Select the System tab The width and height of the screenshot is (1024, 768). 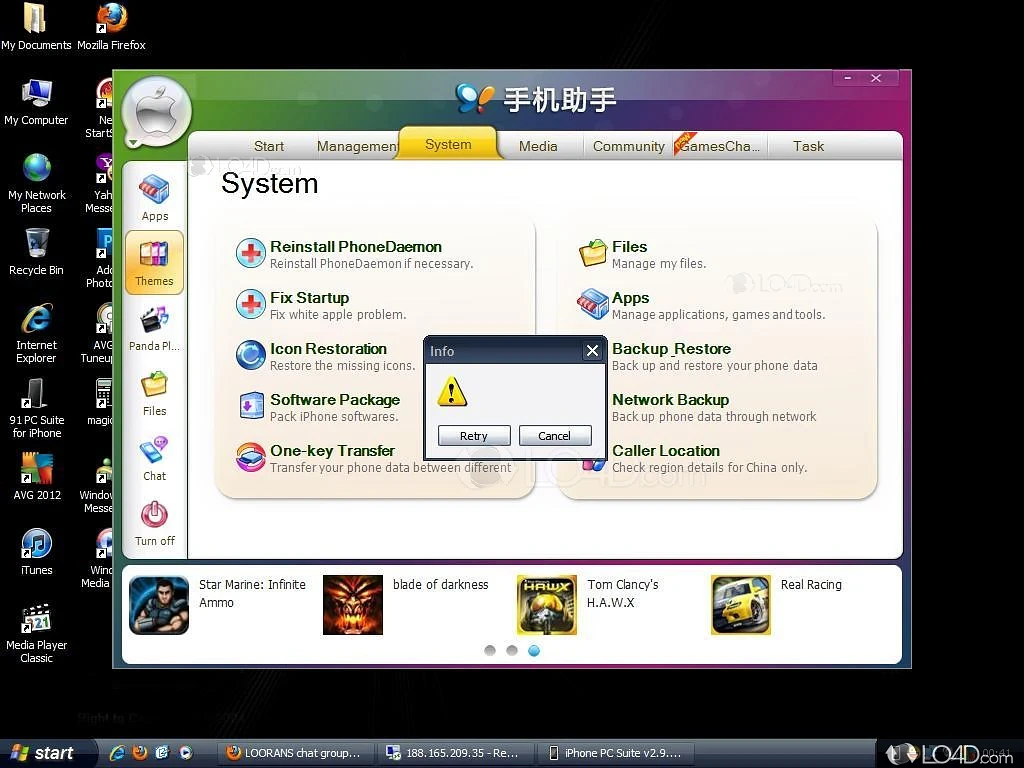(448, 144)
